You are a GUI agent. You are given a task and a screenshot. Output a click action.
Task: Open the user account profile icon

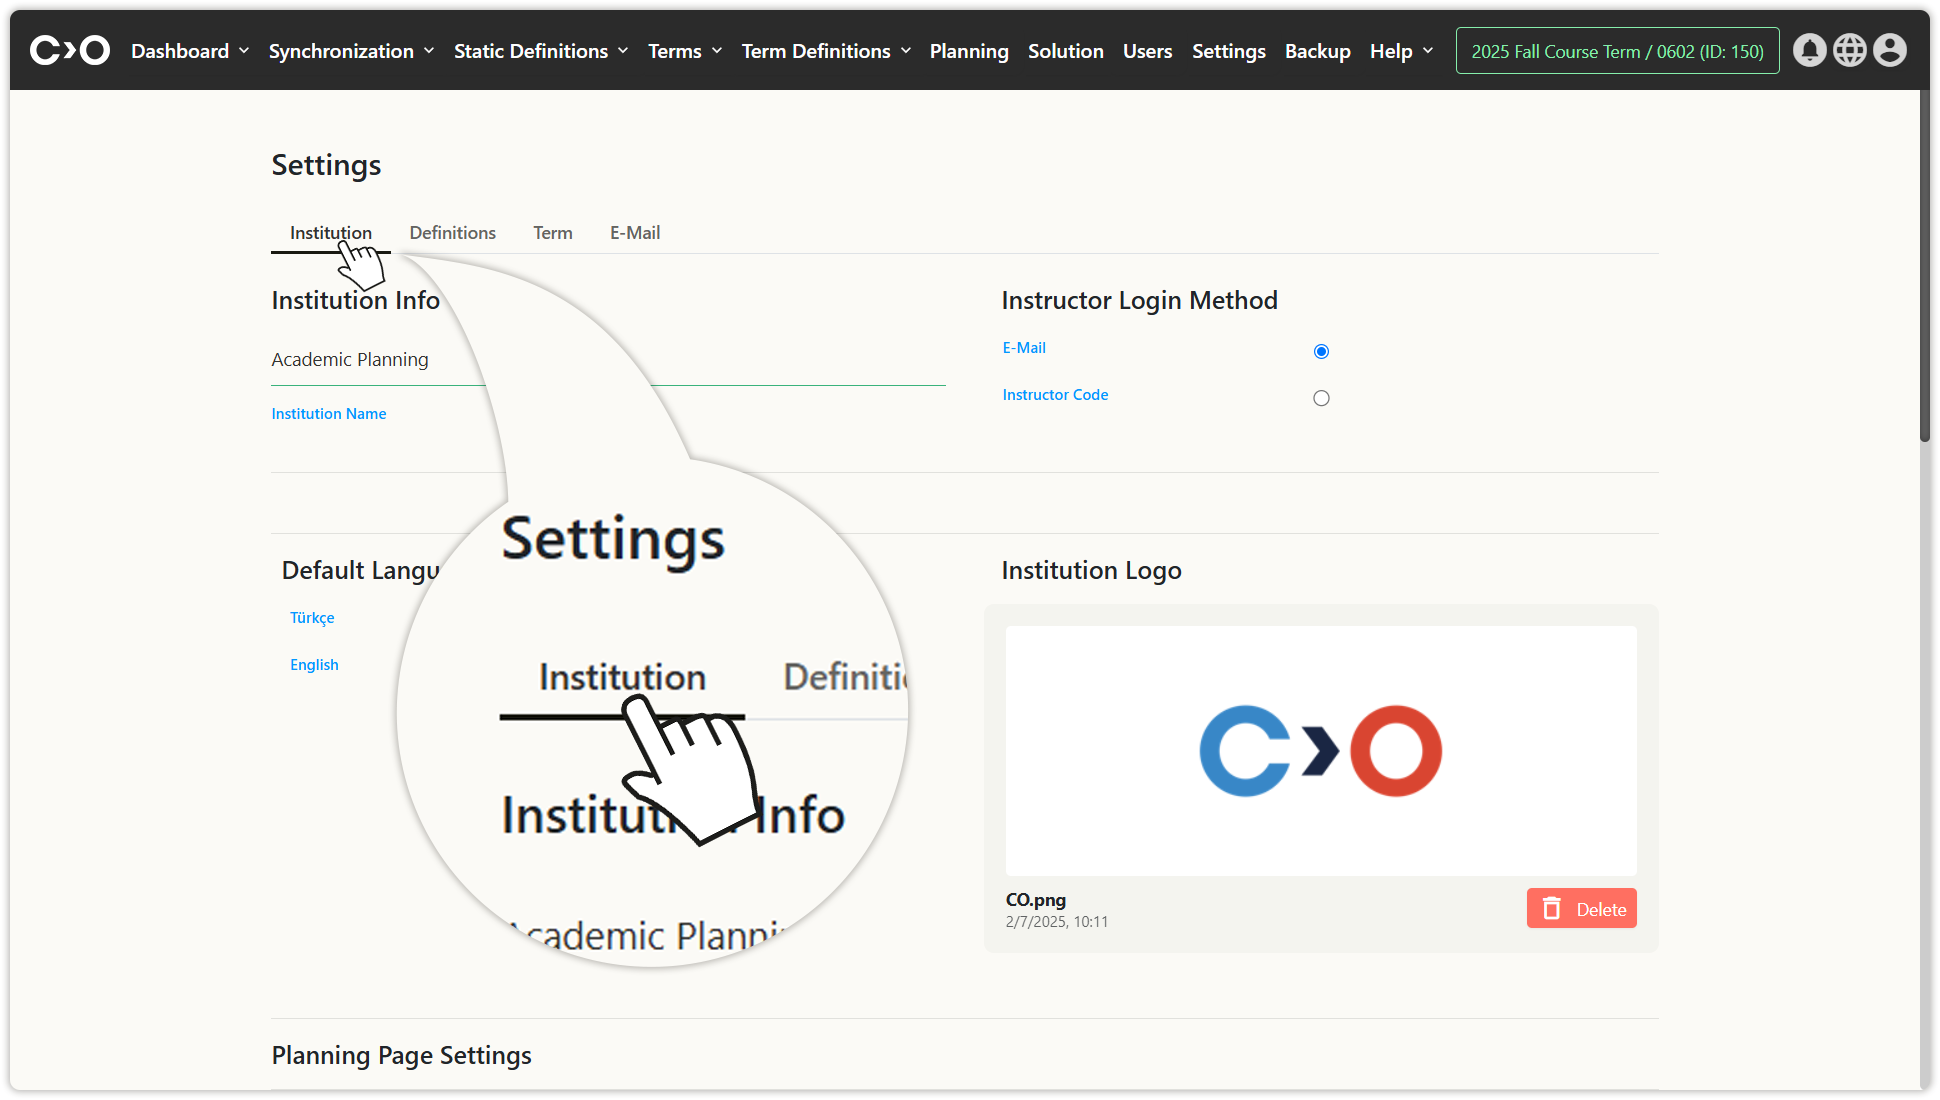pos(1889,50)
